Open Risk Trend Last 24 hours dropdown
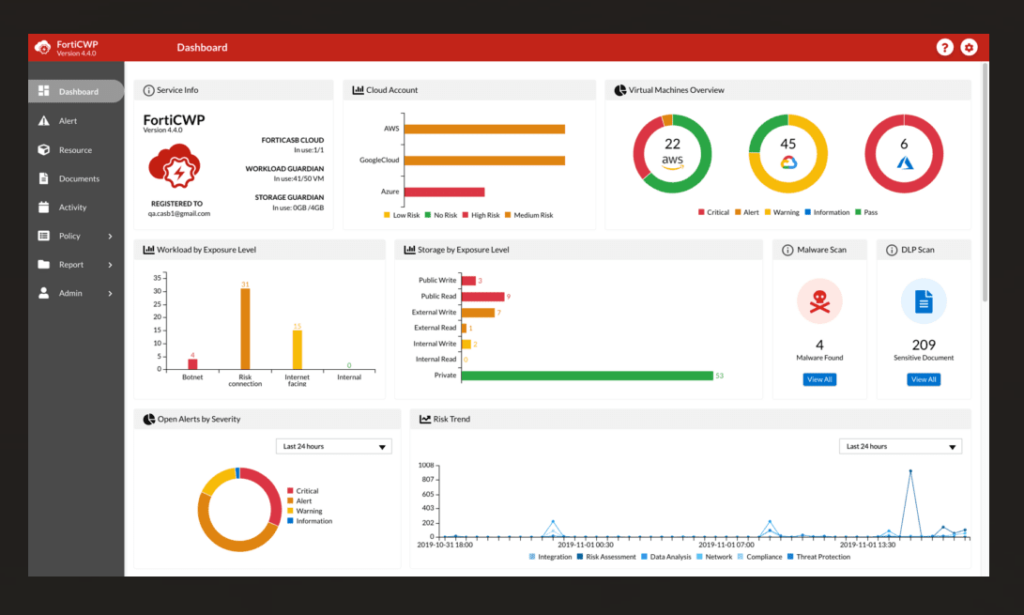The width and height of the screenshot is (1024, 615). pos(900,447)
